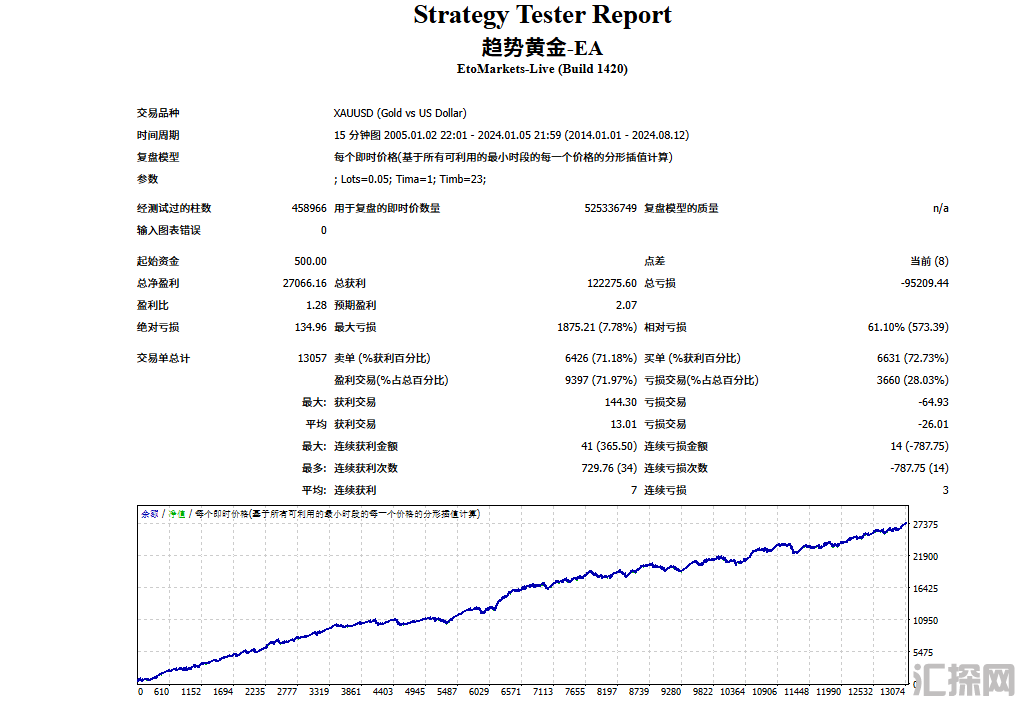Select largest loss trade -64.93
Viewport: 1035px width, 704px height.
933,402
